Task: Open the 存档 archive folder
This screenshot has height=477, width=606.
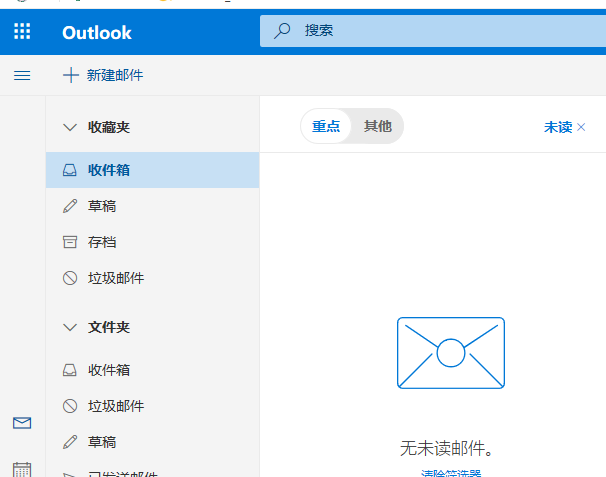Action: (101, 242)
